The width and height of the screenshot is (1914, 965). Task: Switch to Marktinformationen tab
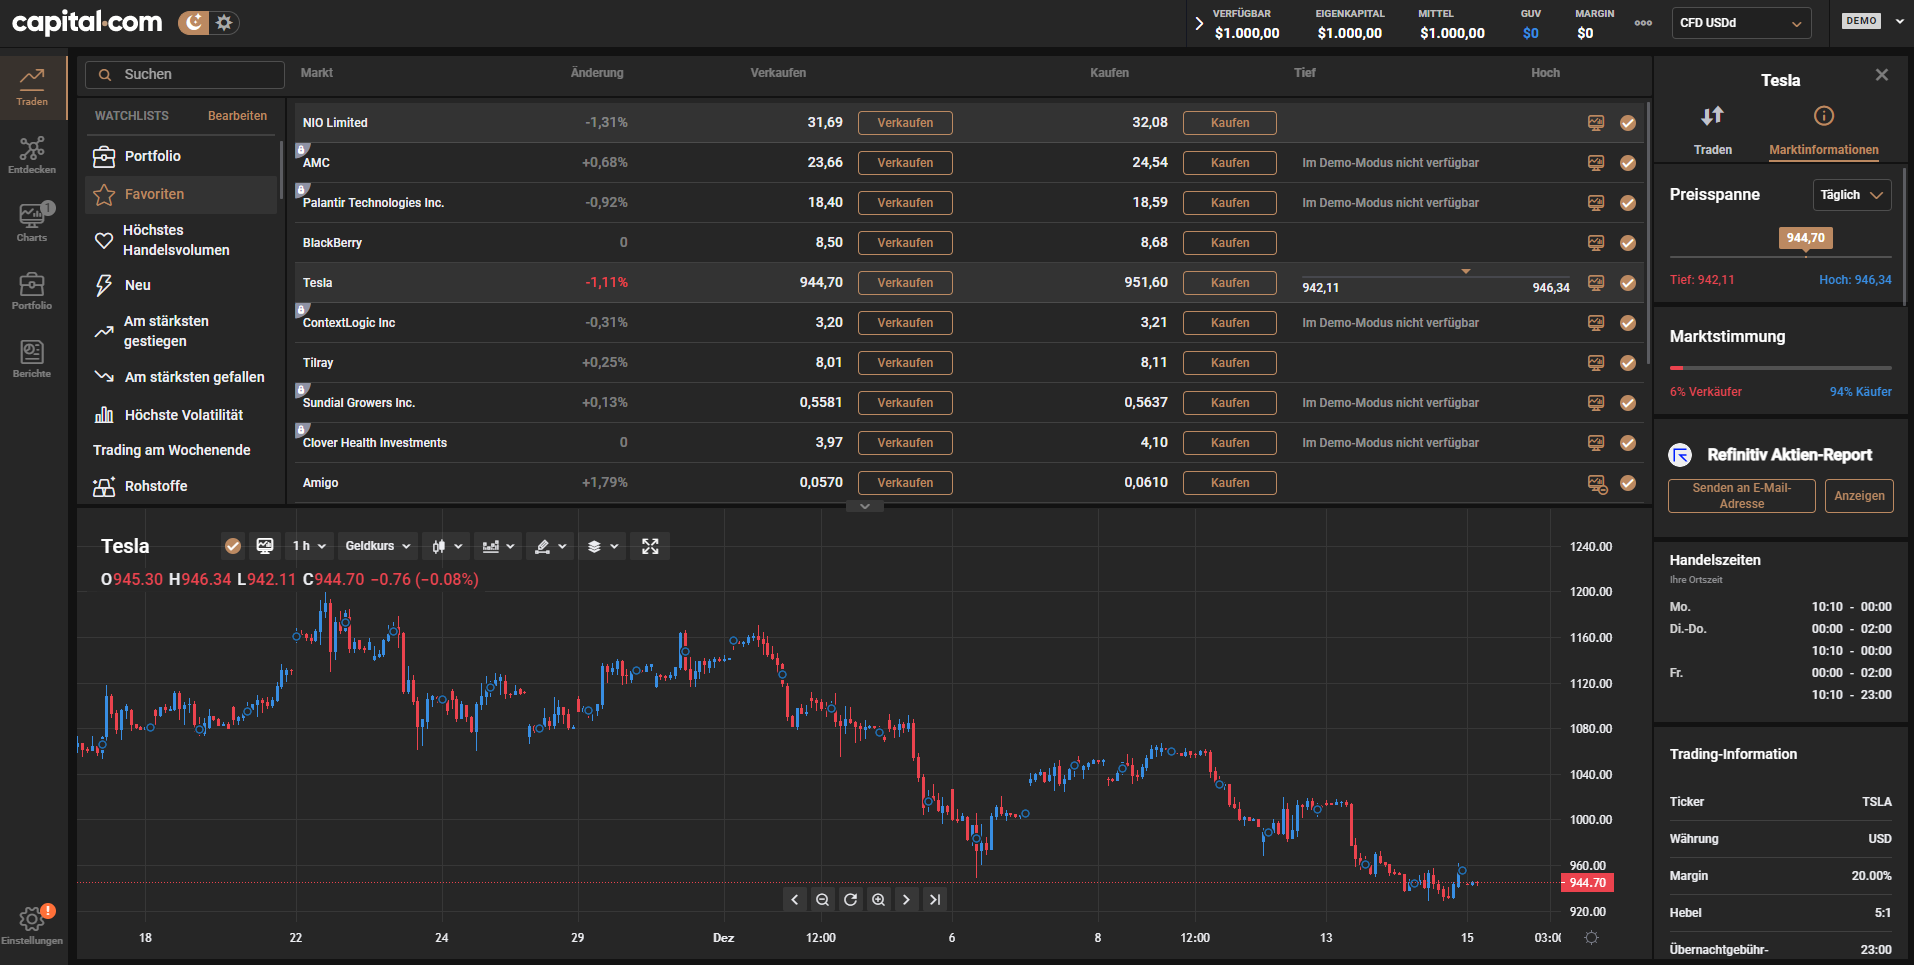(x=1824, y=130)
